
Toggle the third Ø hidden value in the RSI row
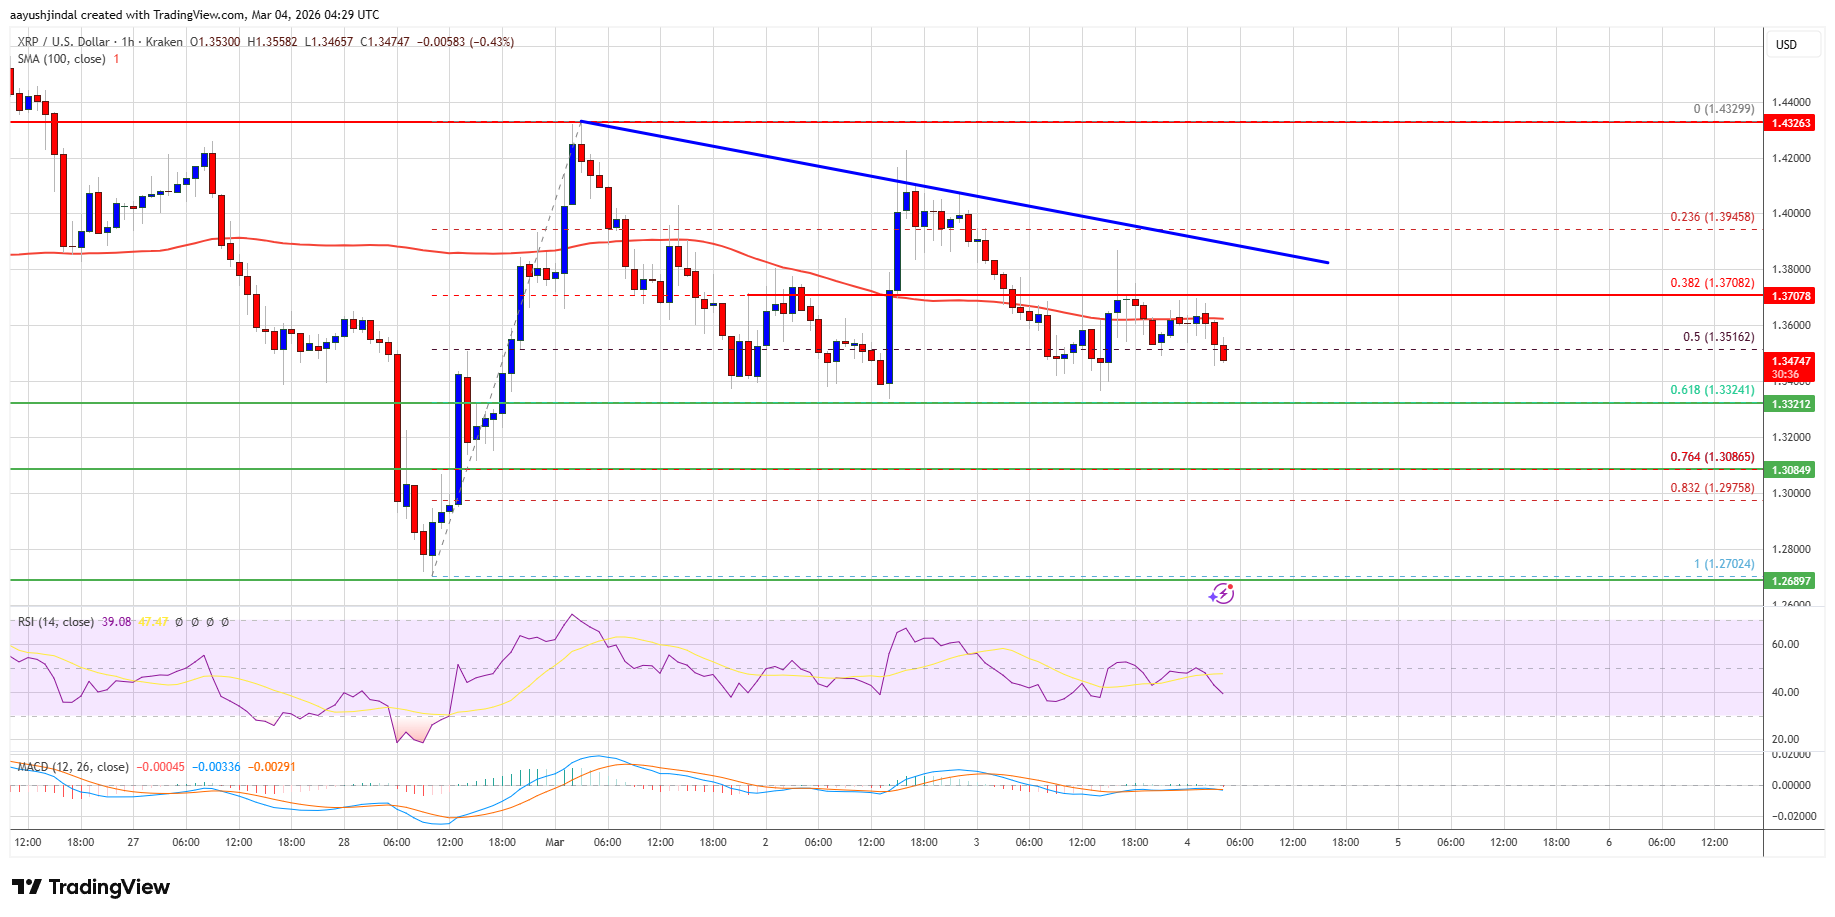pyautogui.click(x=210, y=621)
